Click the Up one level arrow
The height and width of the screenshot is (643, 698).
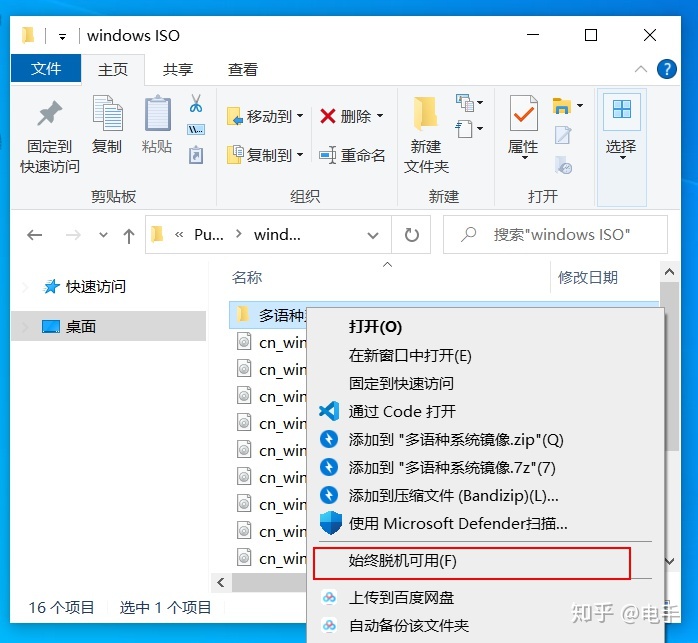129,236
